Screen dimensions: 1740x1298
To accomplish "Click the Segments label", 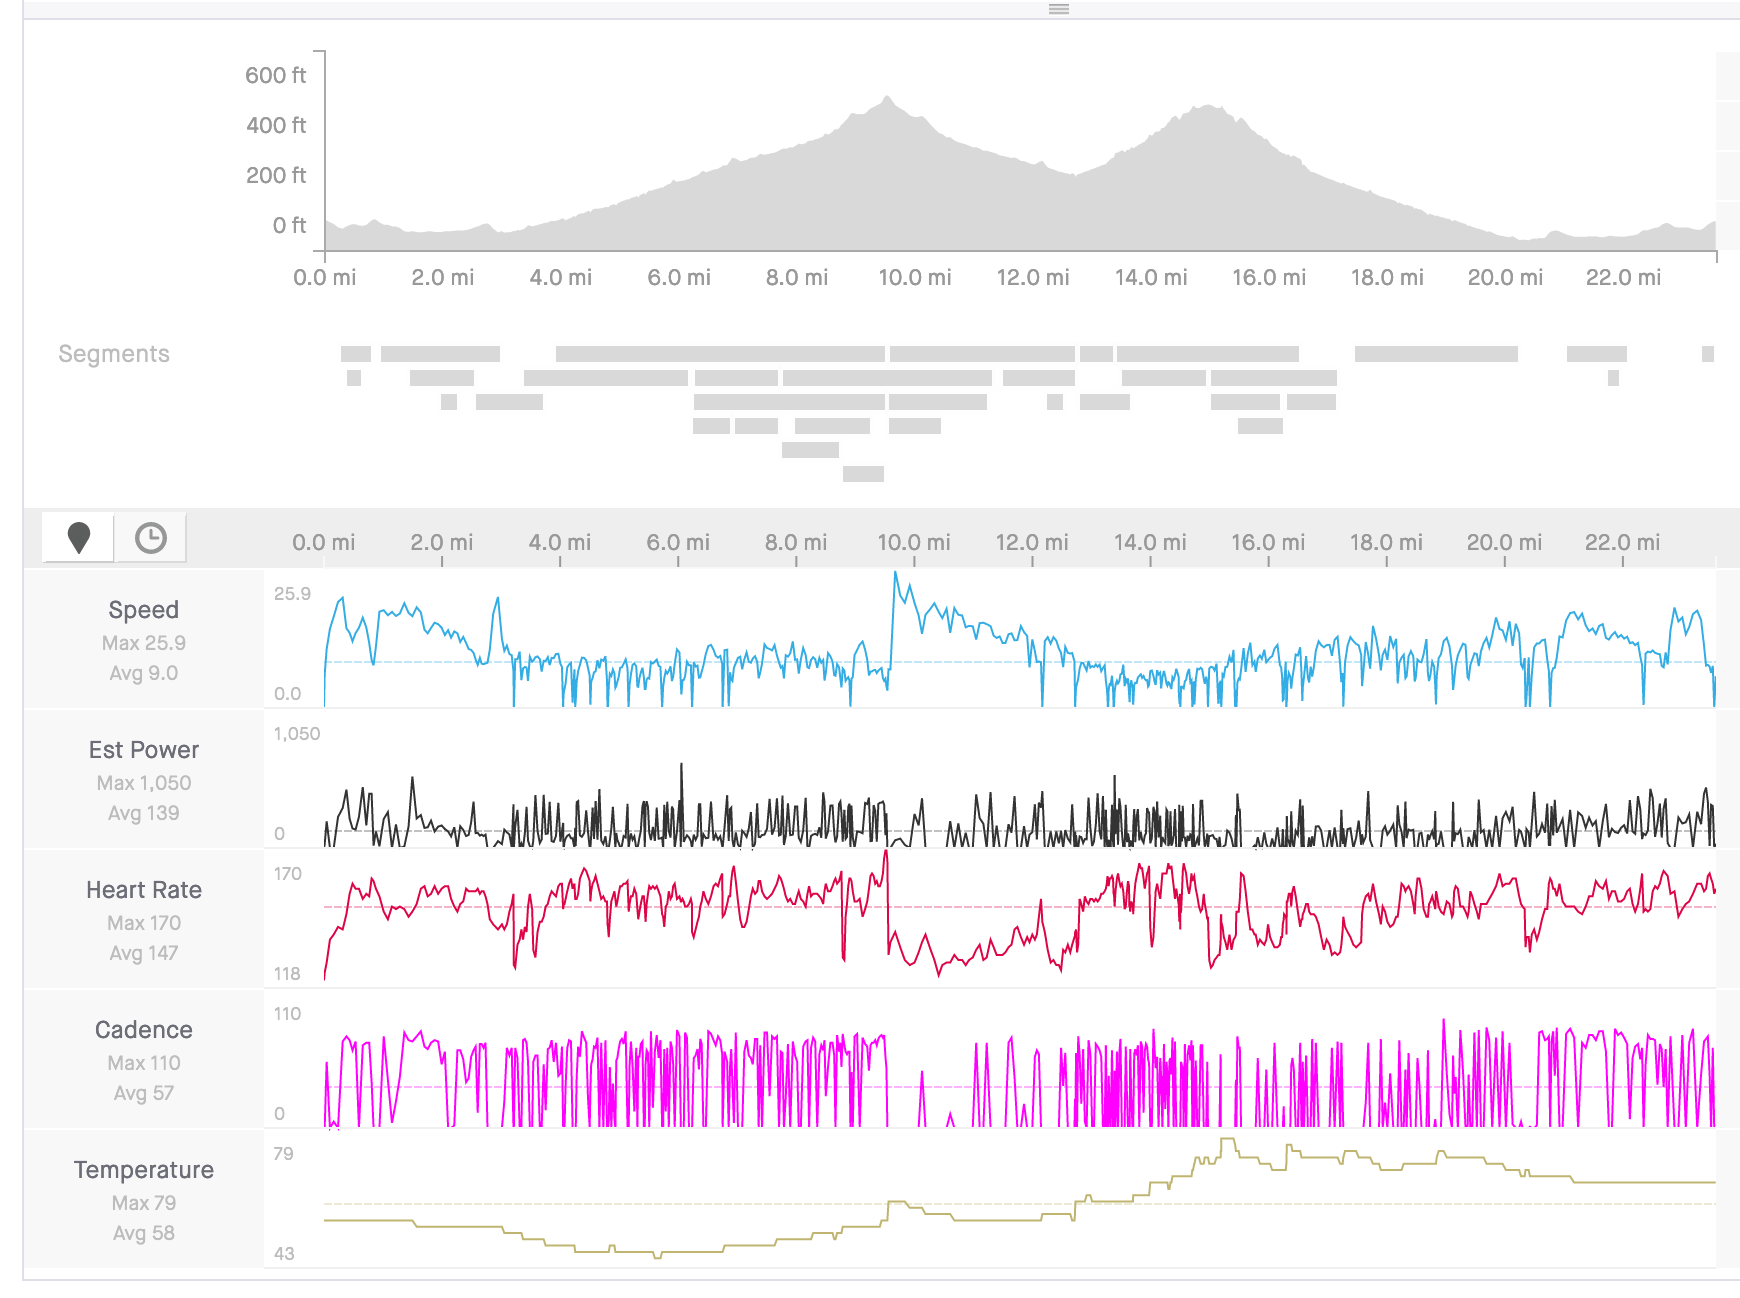I will (x=114, y=354).
